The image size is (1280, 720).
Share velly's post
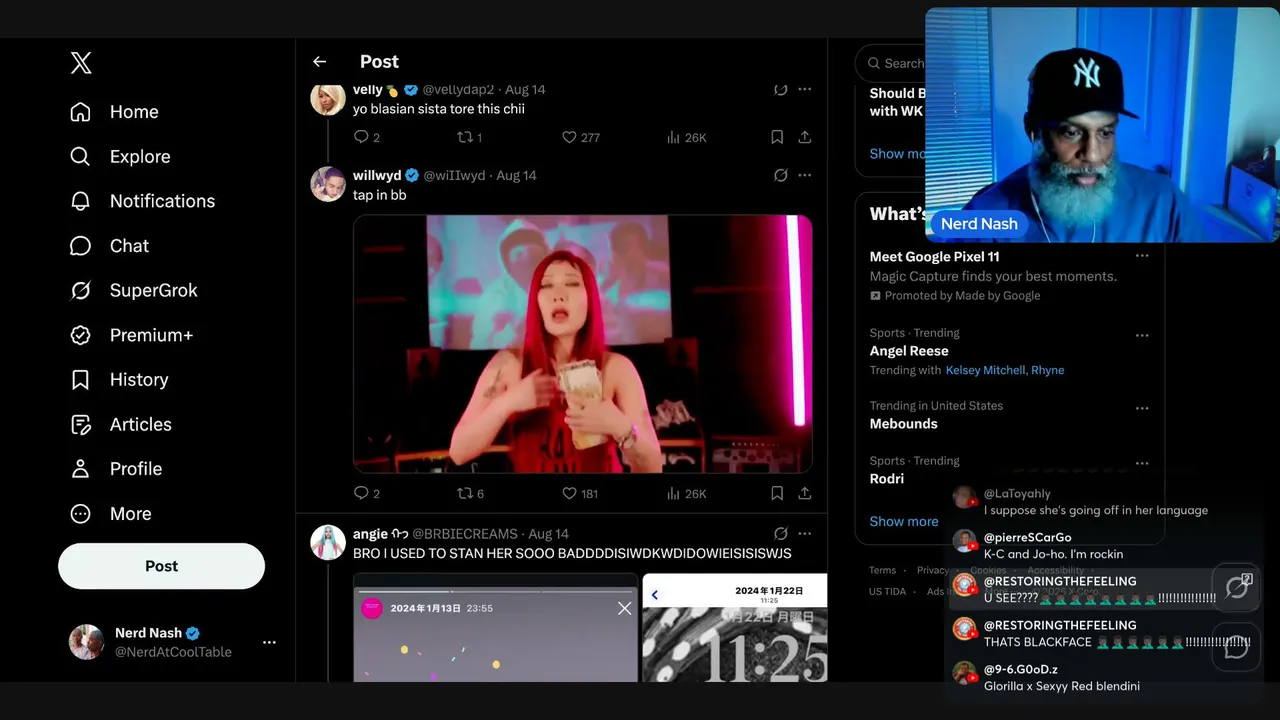tap(804, 137)
